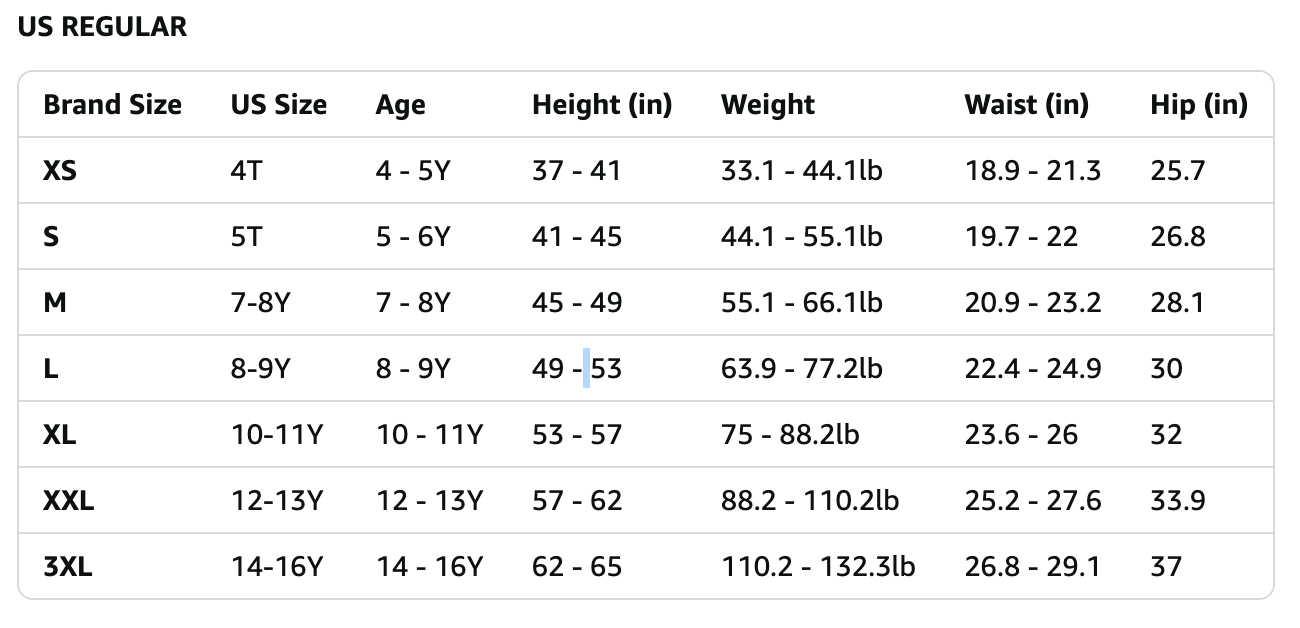This screenshot has height=628, width=1300.
Task: Select the 33.9 hip measurement cell
Action: (x=1177, y=501)
